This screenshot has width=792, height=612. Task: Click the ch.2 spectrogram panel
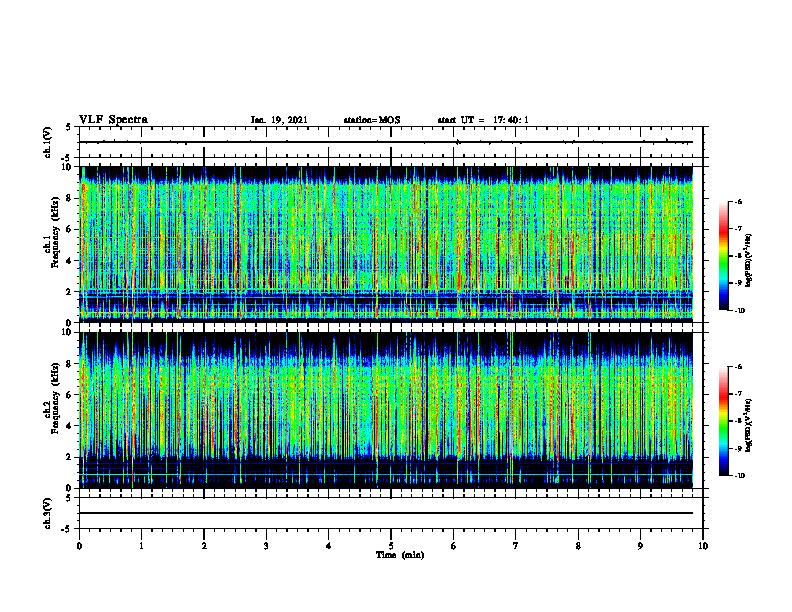pyautogui.click(x=386, y=410)
